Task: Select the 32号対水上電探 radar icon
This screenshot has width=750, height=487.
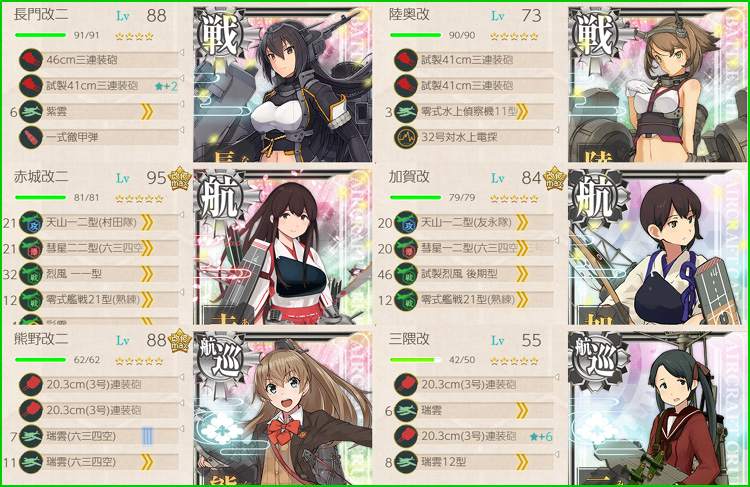Action: pos(406,137)
